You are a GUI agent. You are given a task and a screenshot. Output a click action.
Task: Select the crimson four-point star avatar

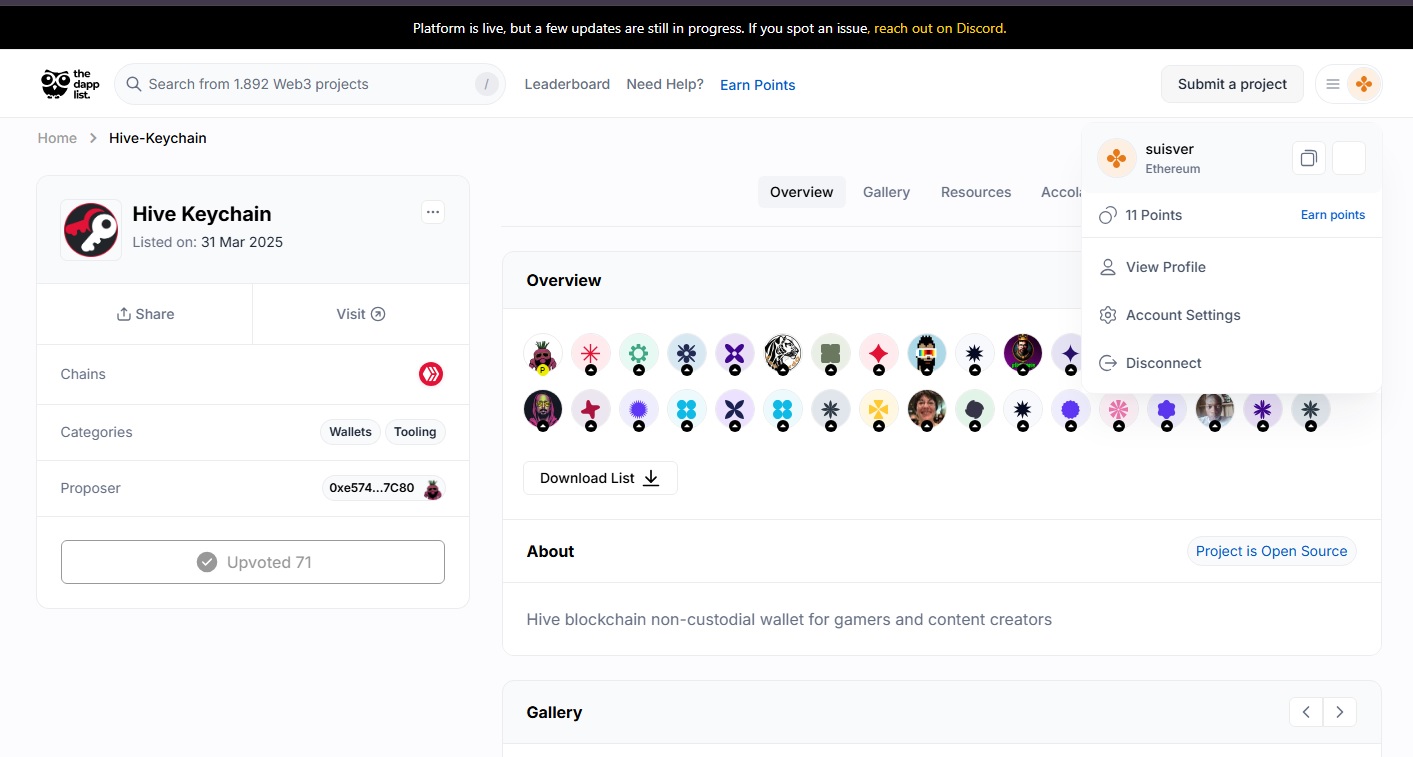(591, 409)
